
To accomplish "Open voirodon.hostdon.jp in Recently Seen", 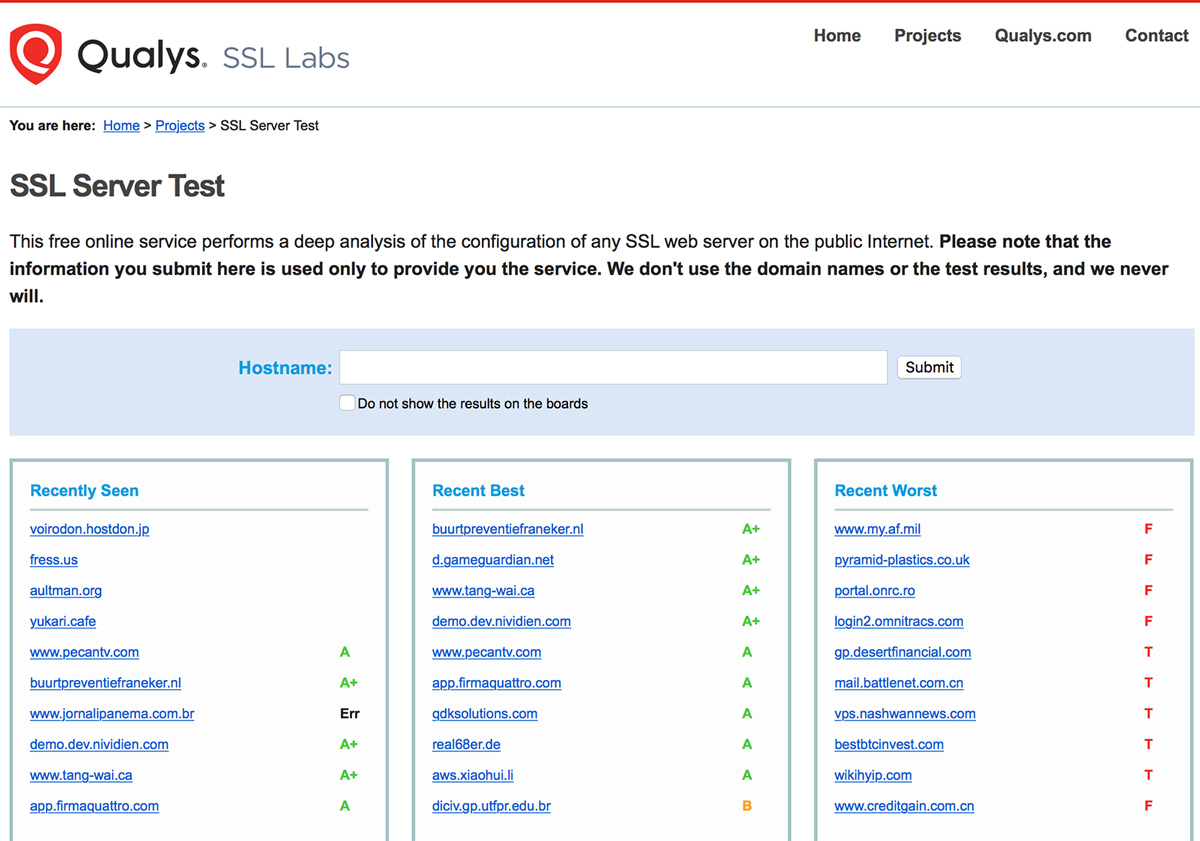I will [90, 529].
